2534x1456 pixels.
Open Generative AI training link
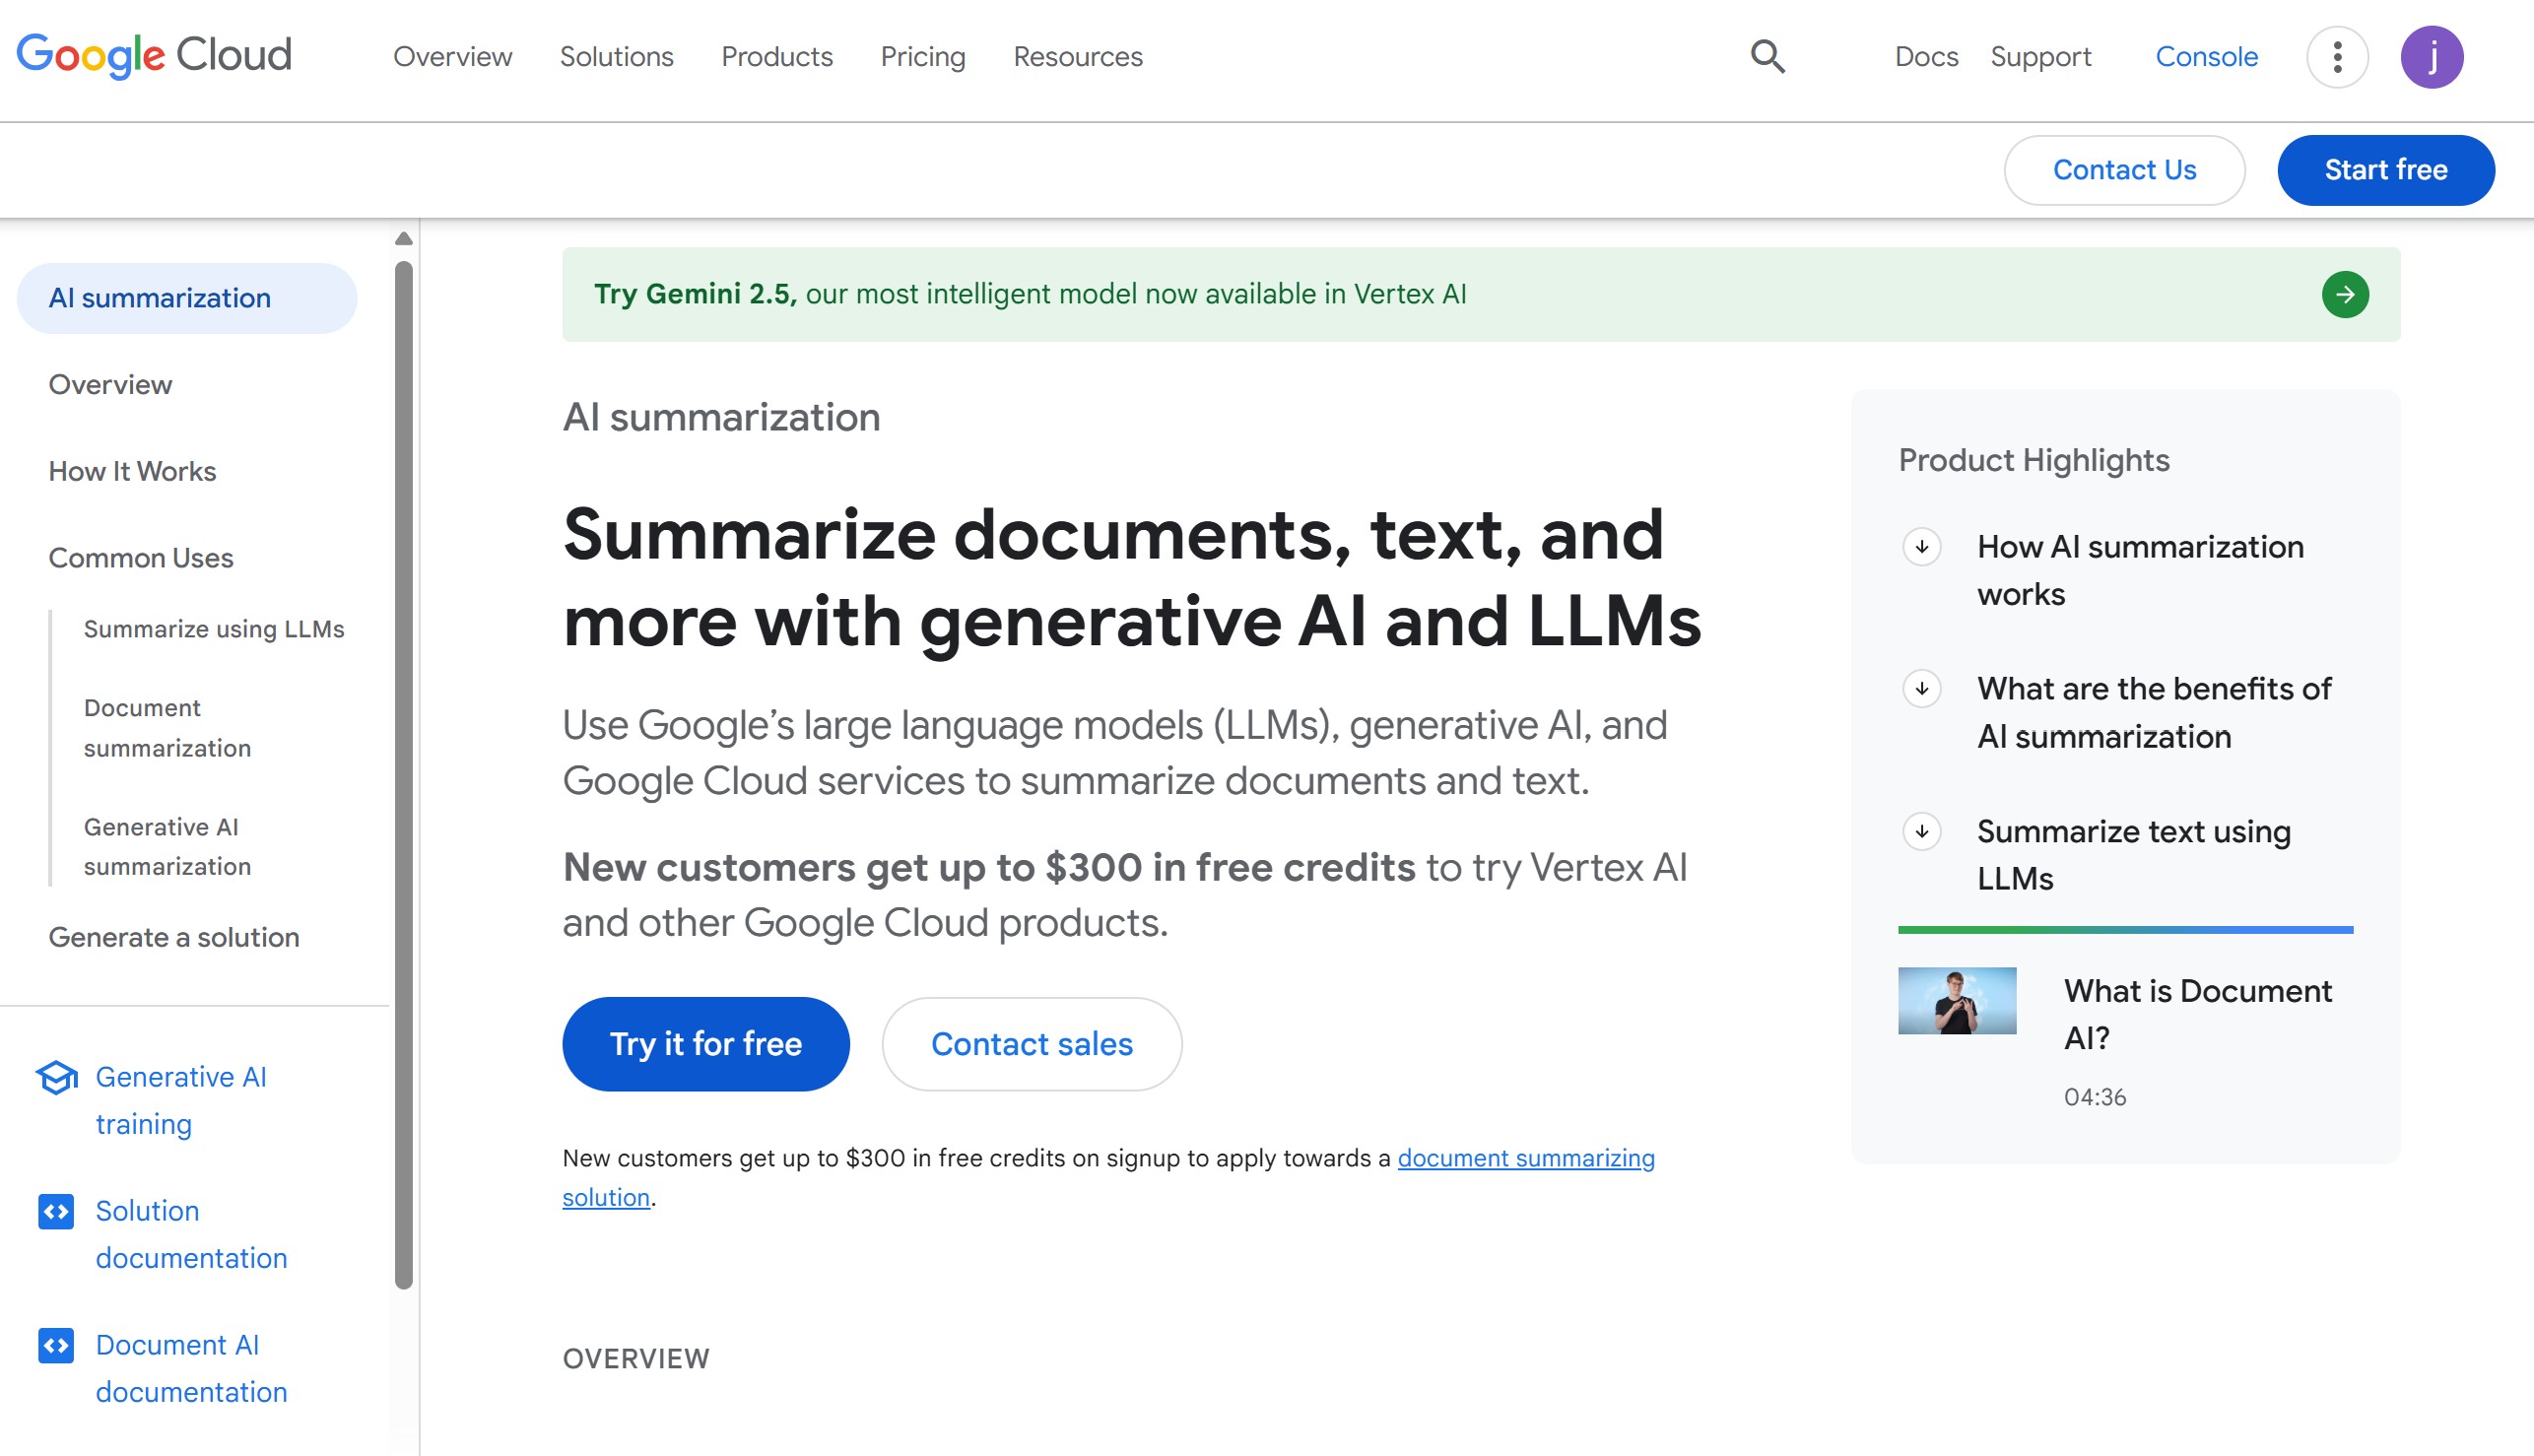click(180, 1100)
